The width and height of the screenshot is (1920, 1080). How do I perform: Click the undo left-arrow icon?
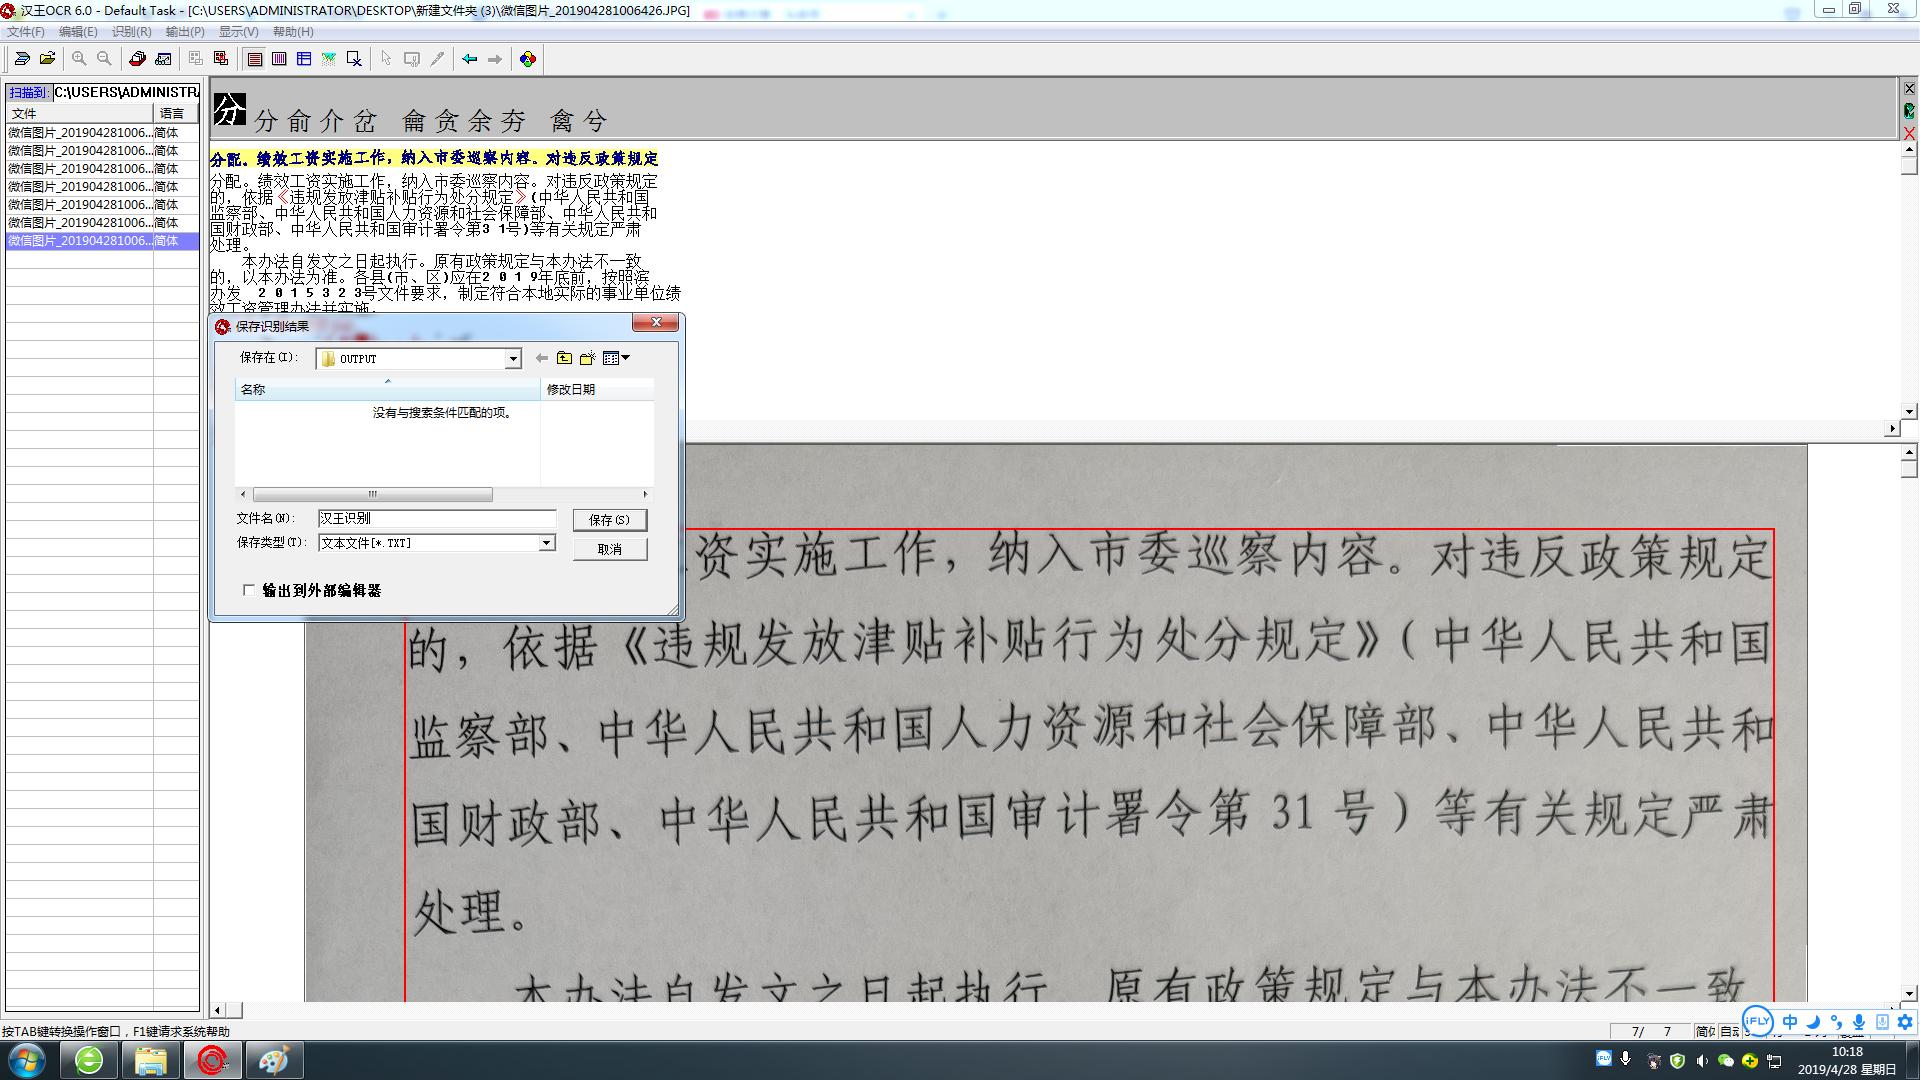click(470, 58)
